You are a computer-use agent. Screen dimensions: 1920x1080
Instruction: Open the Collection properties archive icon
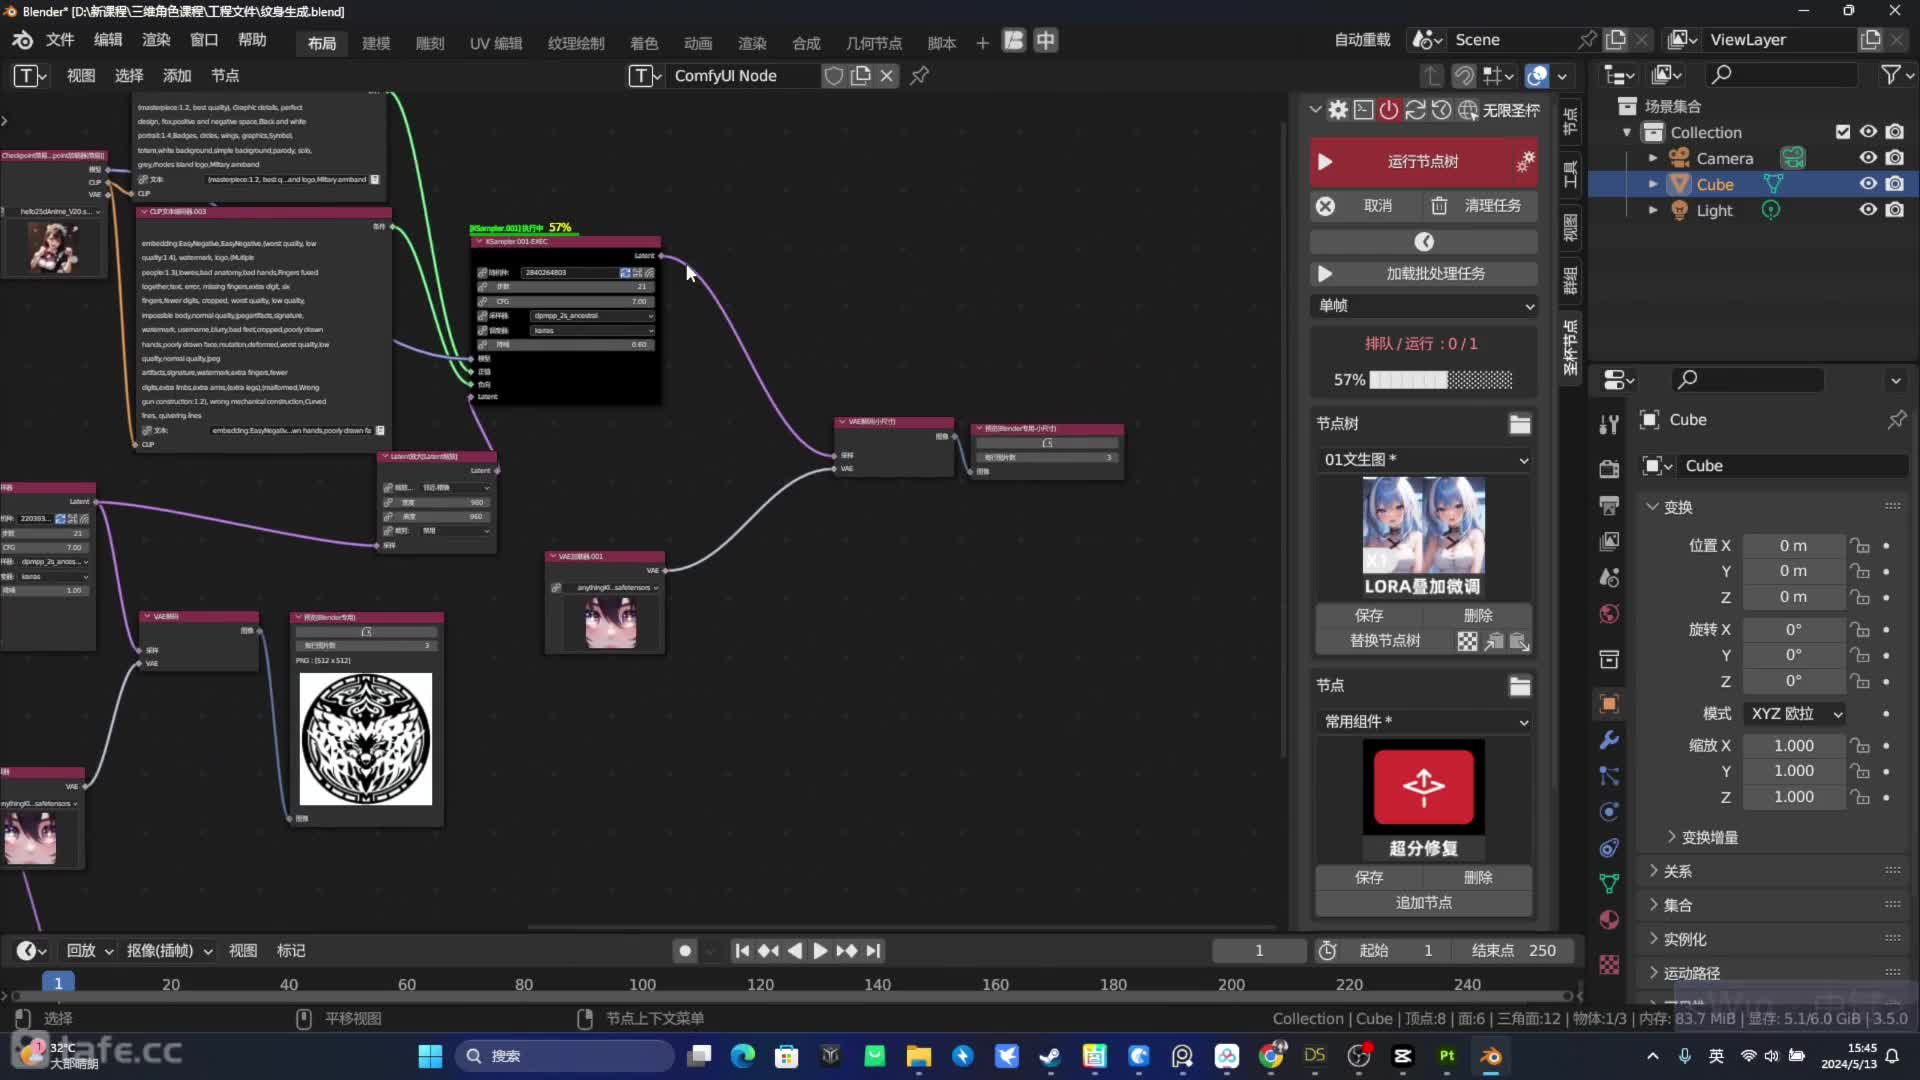tap(1609, 659)
